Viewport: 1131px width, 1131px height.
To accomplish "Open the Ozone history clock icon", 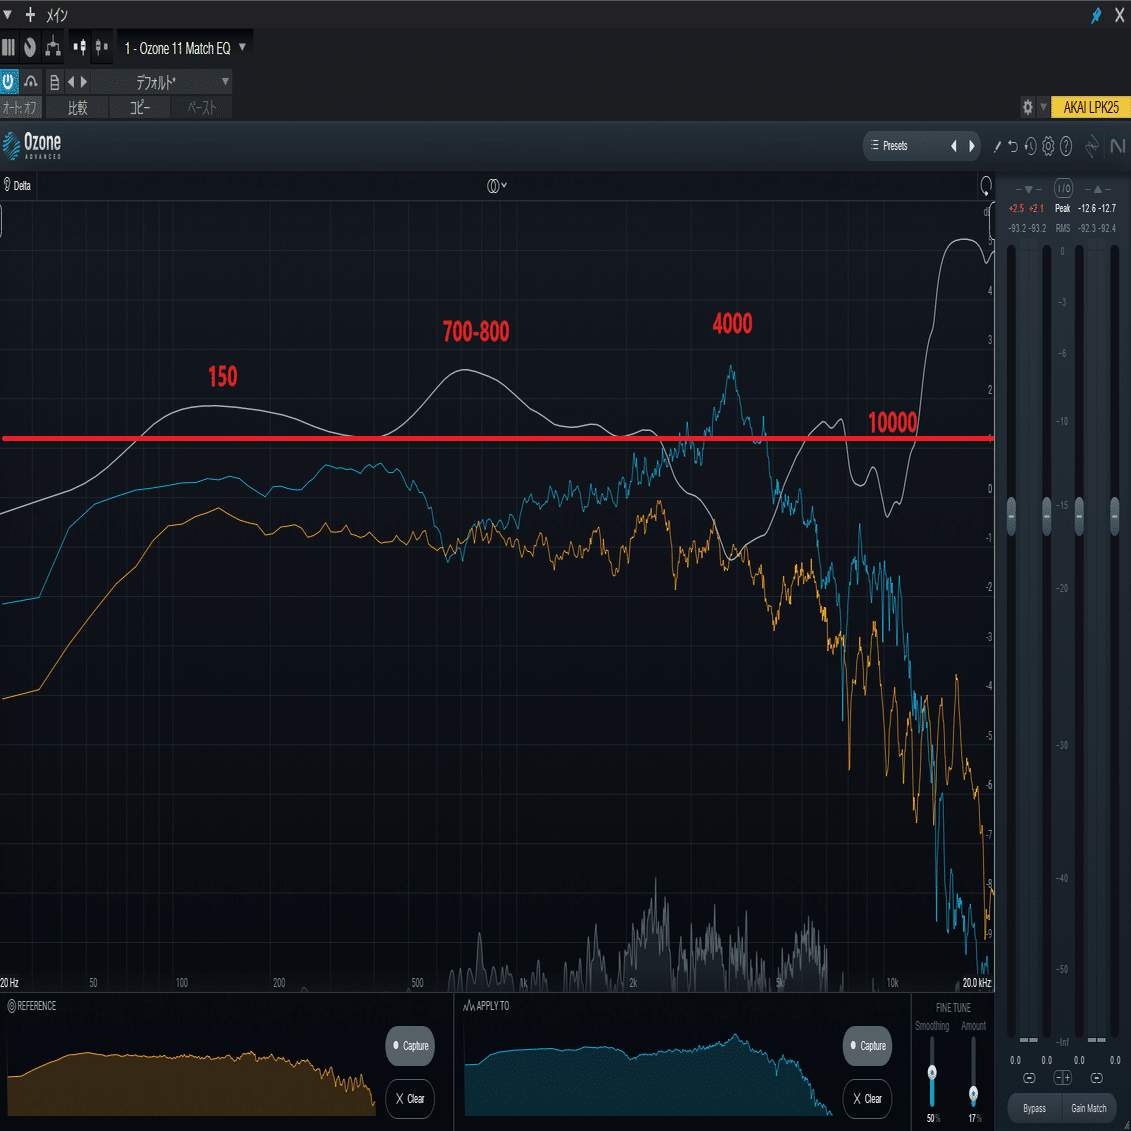I will [x=1030, y=146].
